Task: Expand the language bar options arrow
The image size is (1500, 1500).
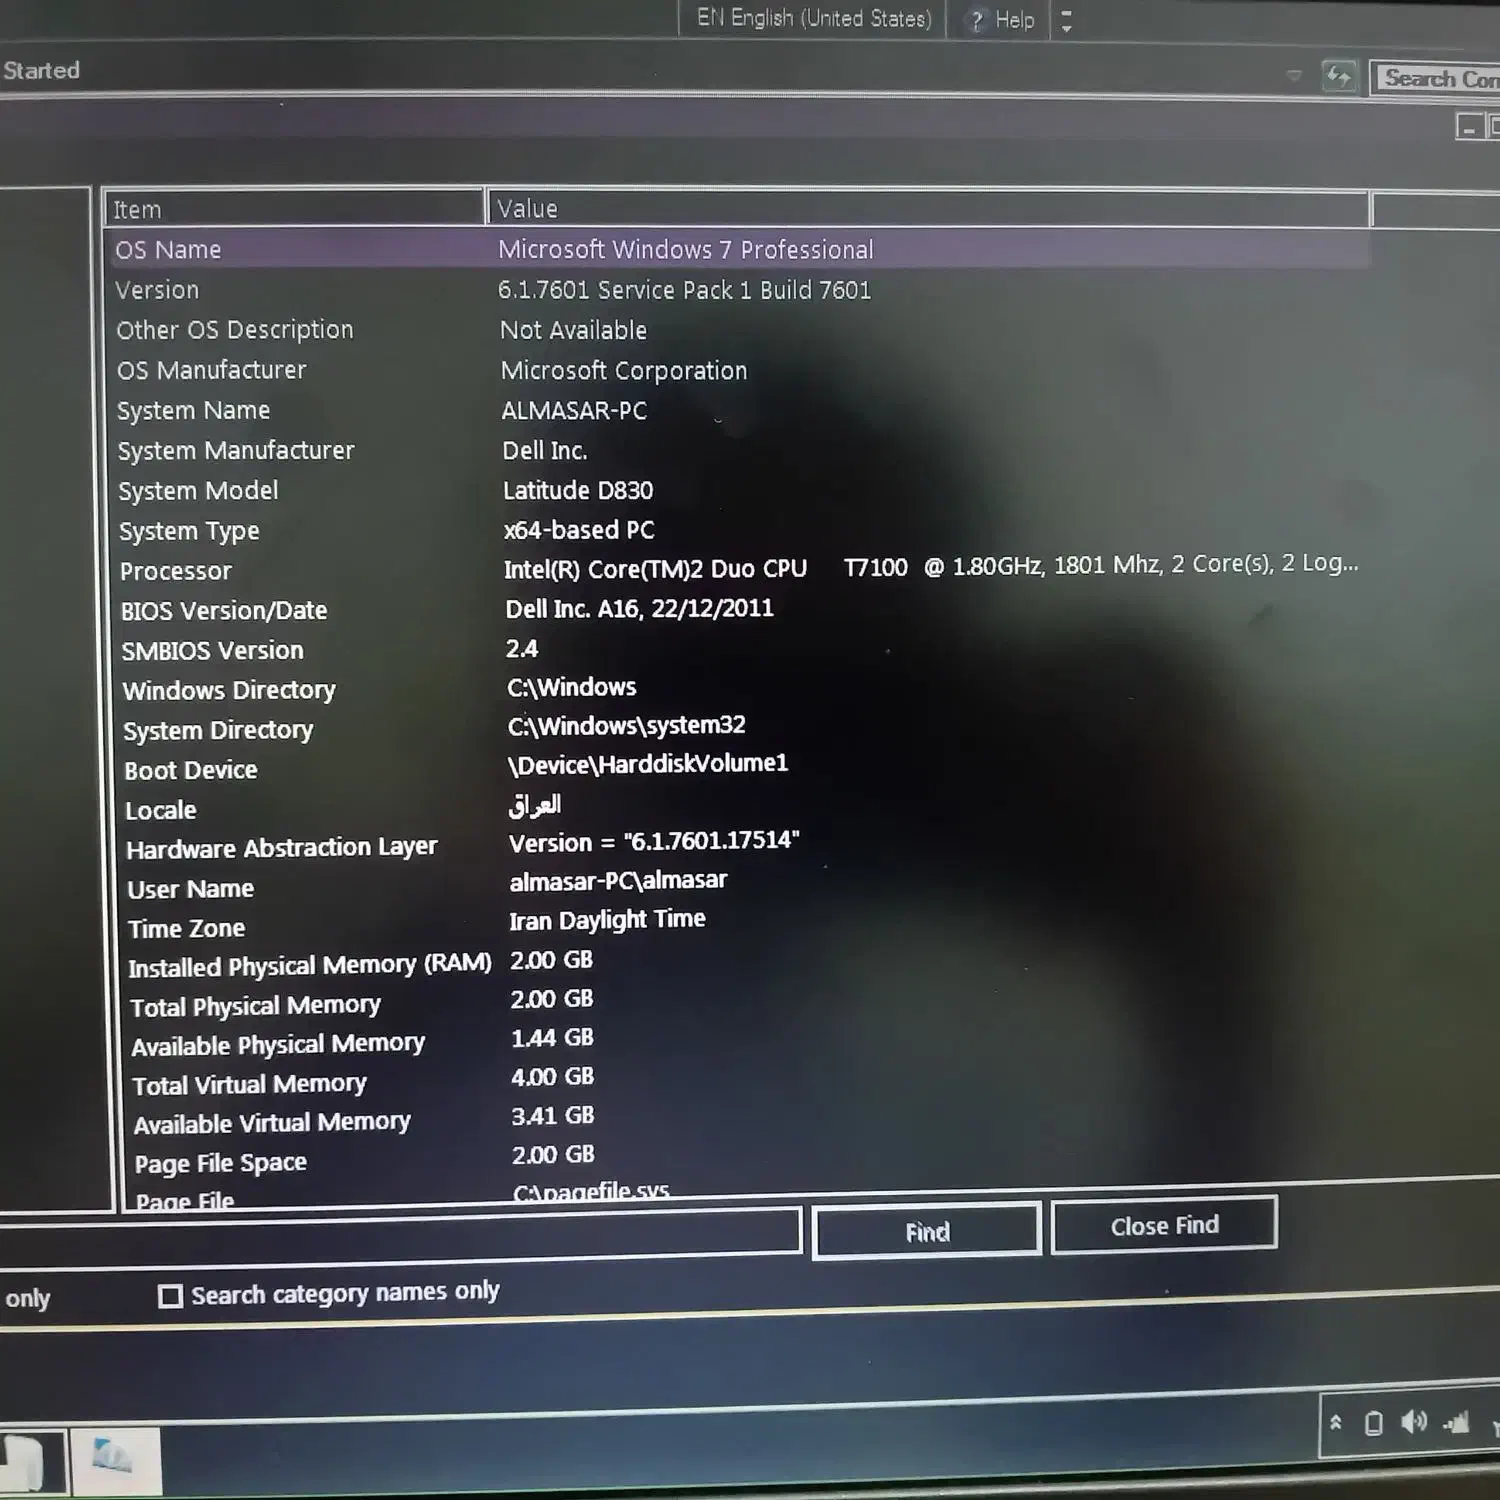Action: click(1067, 21)
